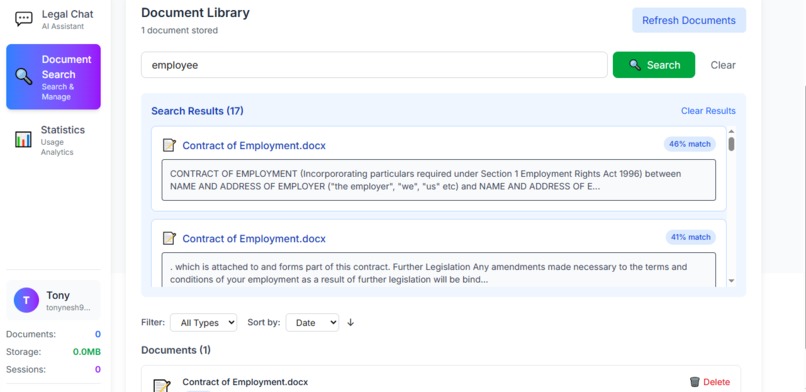Click the Documents (1) heading

176,350
